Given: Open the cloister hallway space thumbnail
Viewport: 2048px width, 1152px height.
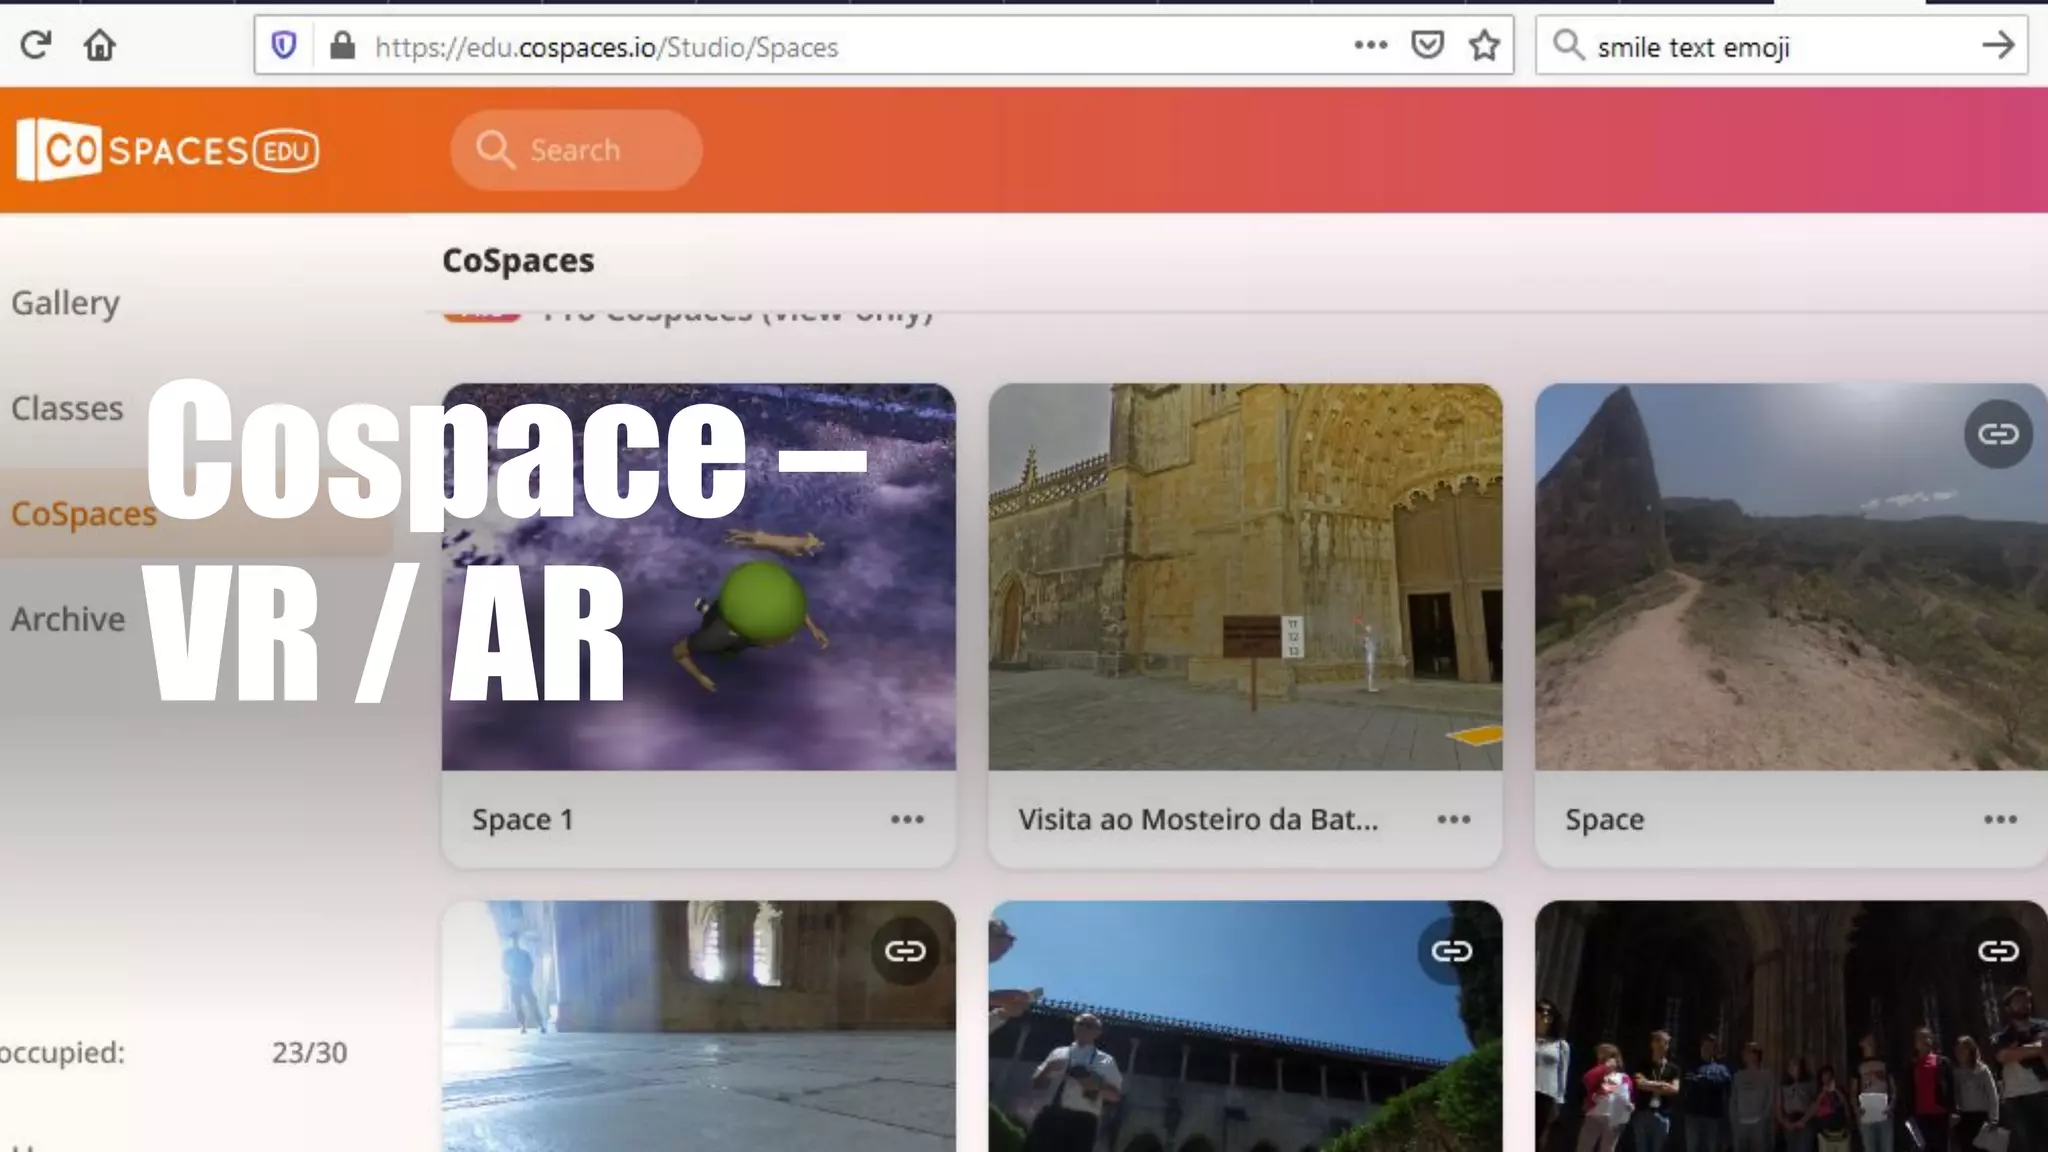Looking at the screenshot, I should tap(699, 1026).
